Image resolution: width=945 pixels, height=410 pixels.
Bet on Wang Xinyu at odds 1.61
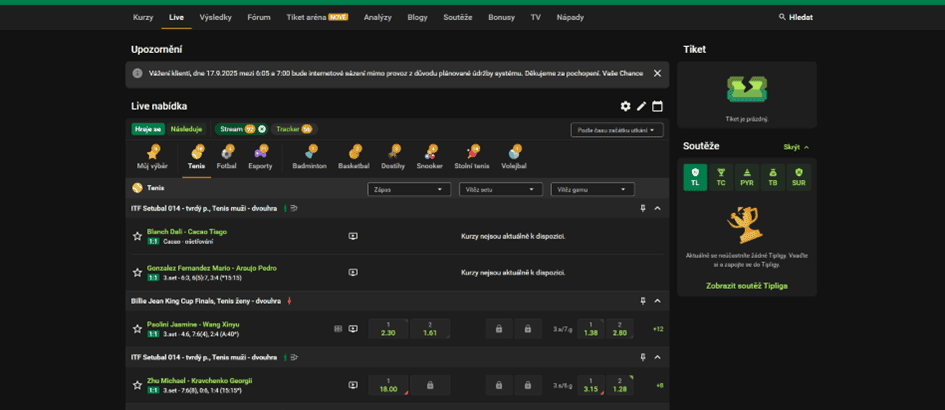point(430,329)
